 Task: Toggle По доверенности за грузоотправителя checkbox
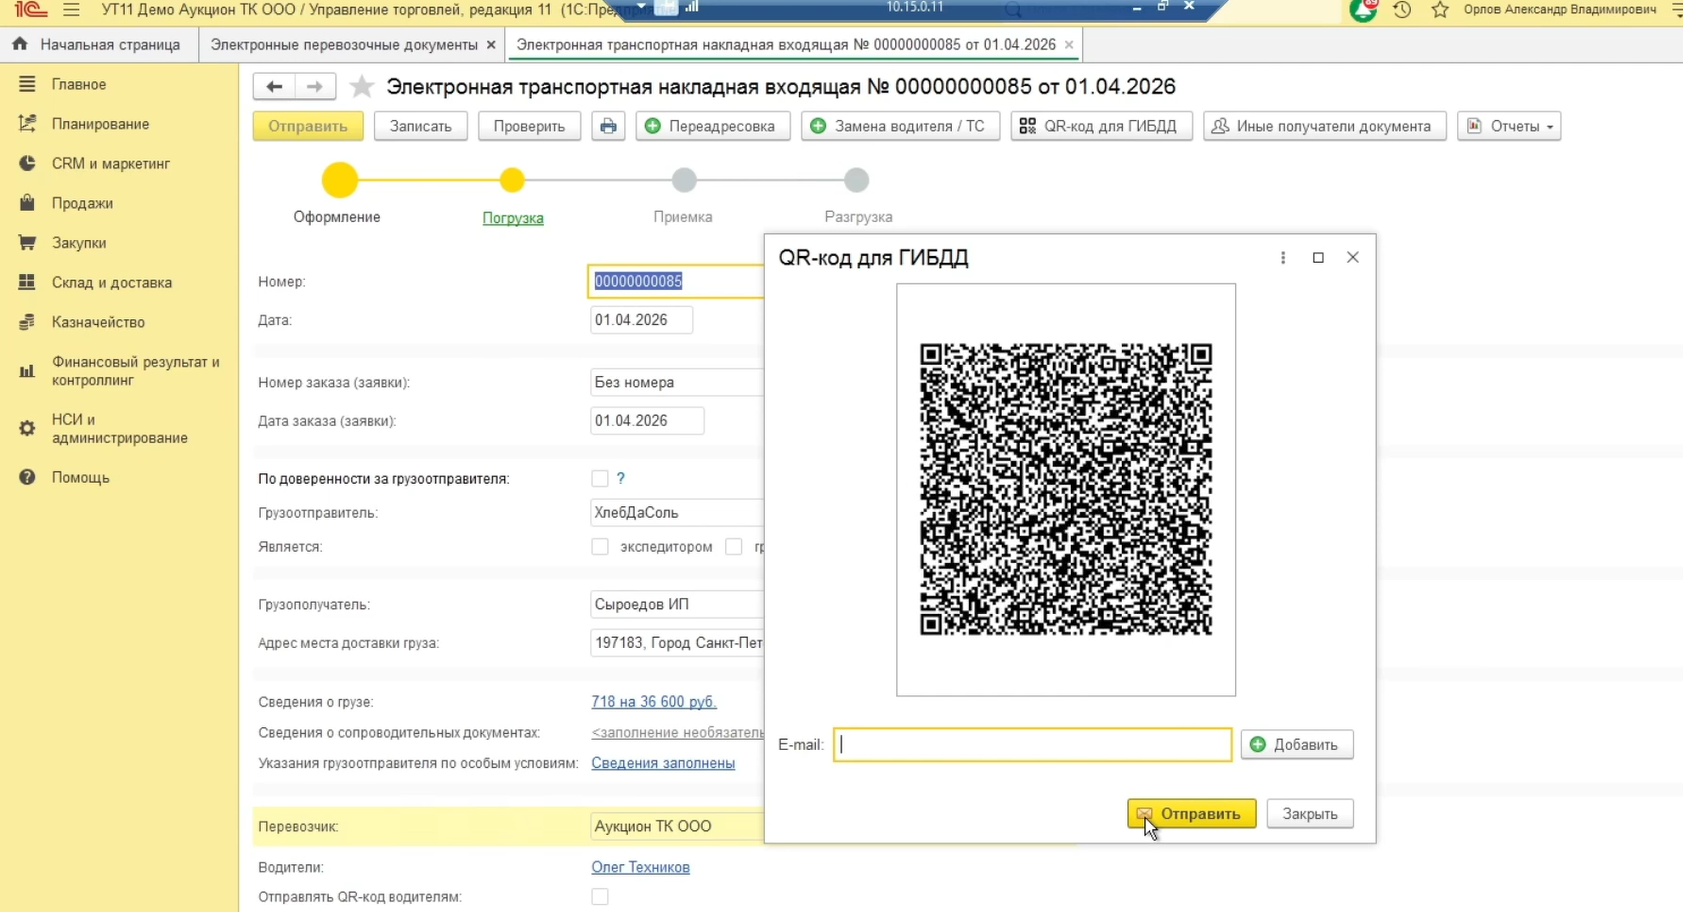(600, 479)
